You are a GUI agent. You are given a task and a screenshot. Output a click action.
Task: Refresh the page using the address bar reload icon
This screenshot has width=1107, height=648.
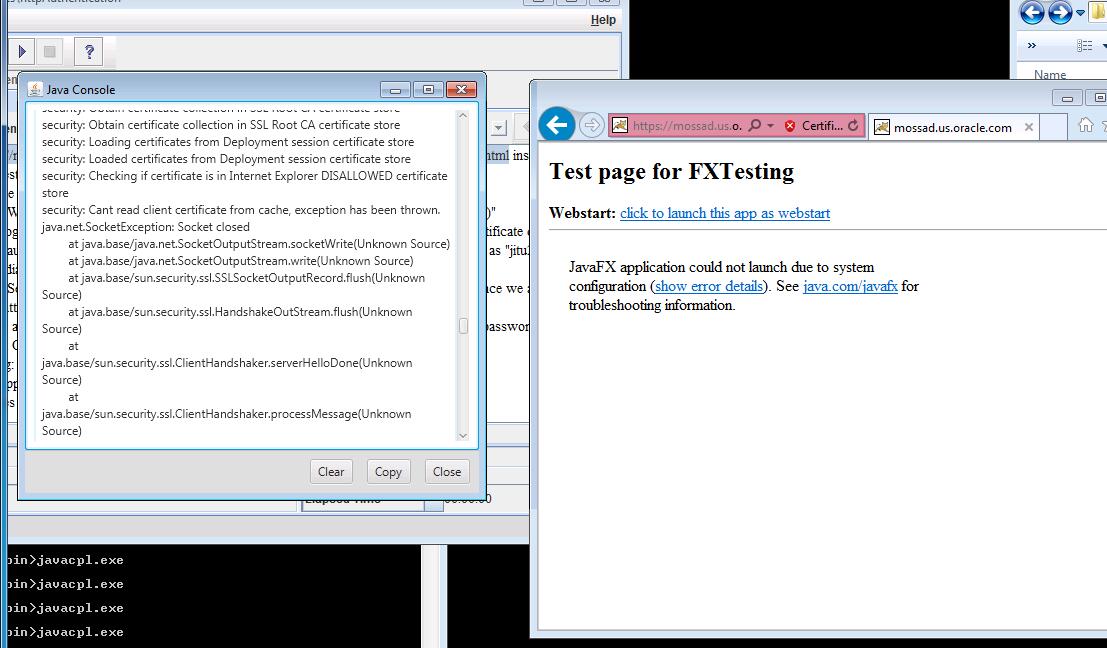click(853, 126)
